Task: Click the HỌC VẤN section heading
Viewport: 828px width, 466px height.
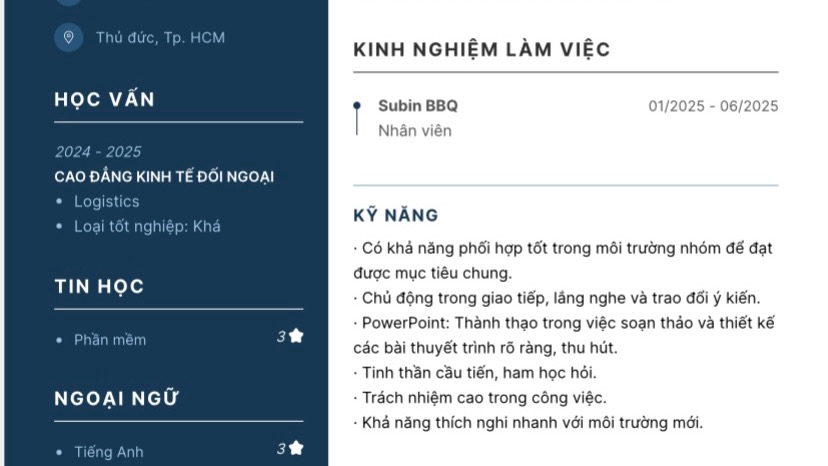Action: [x=105, y=99]
